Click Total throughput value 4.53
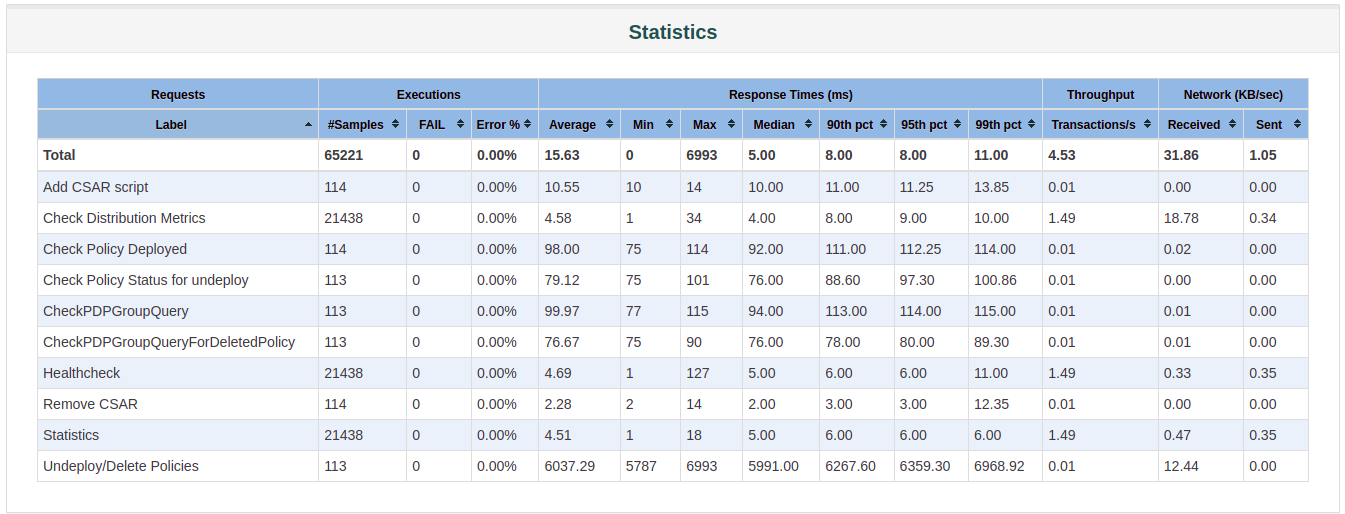Screen dimensions: 1345x514 coord(1062,155)
